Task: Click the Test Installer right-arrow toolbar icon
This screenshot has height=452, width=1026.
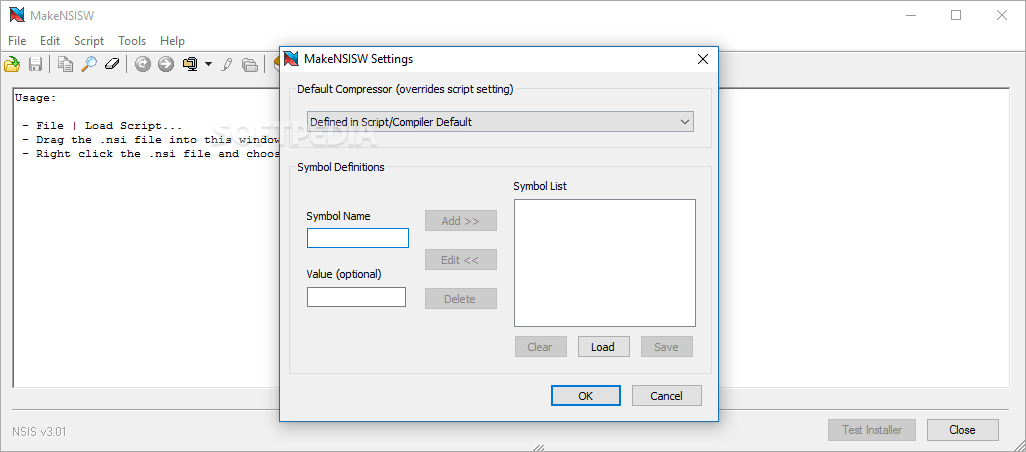Action: (166, 64)
